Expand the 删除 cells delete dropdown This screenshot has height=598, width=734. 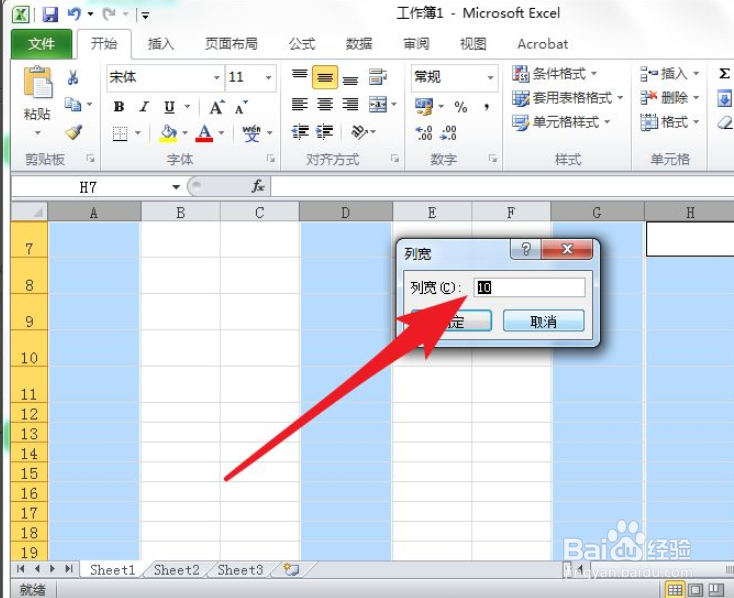(x=696, y=98)
